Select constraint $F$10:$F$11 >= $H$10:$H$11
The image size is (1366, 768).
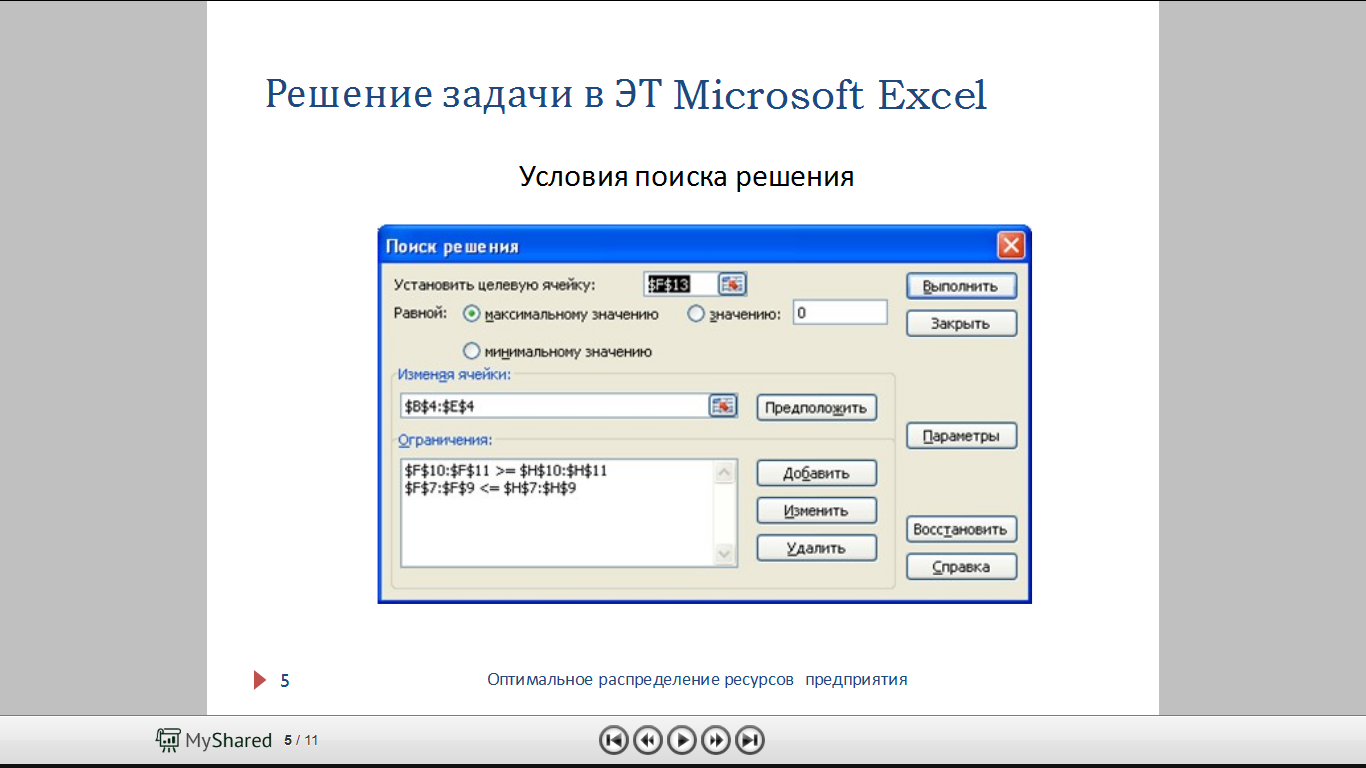506,470
